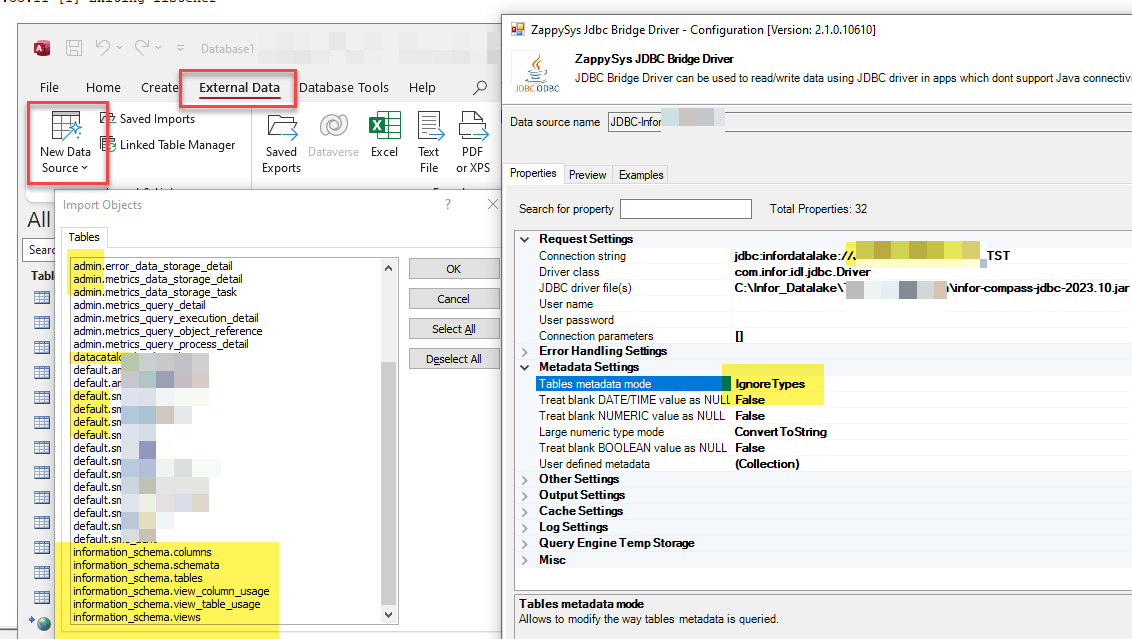This screenshot has height=639, width=1132.
Task: Select information_schema.view_table_usage table
Action: coord(167,604)
